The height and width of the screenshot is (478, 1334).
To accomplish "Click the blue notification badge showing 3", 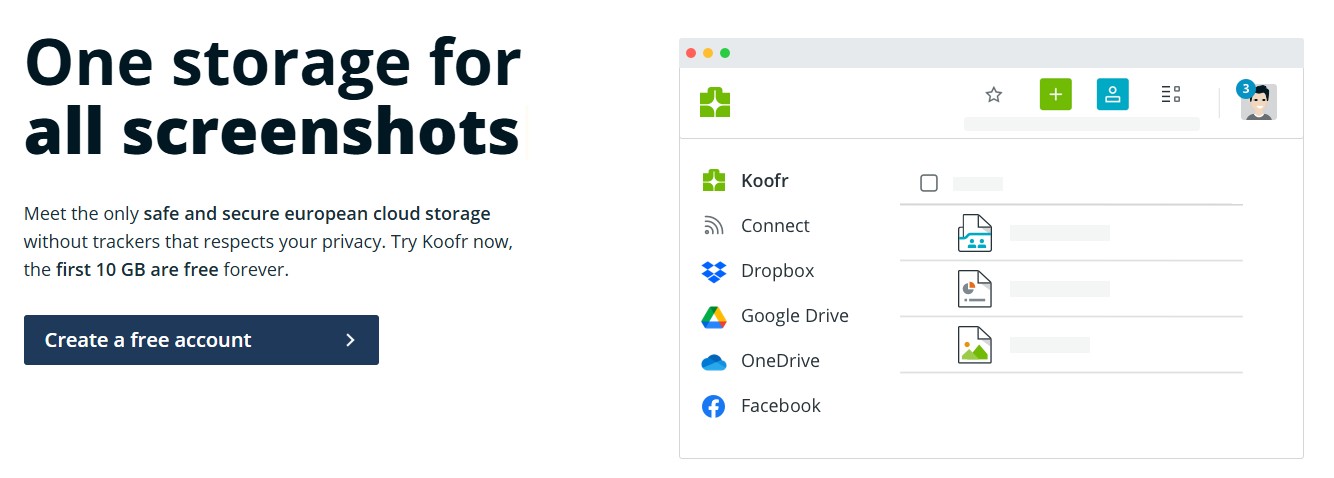I will click(x=1245, y=89).
